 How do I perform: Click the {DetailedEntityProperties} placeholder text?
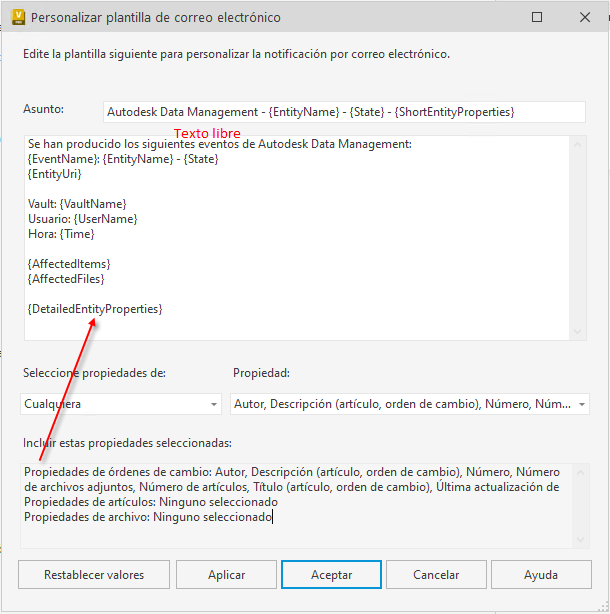95,309
